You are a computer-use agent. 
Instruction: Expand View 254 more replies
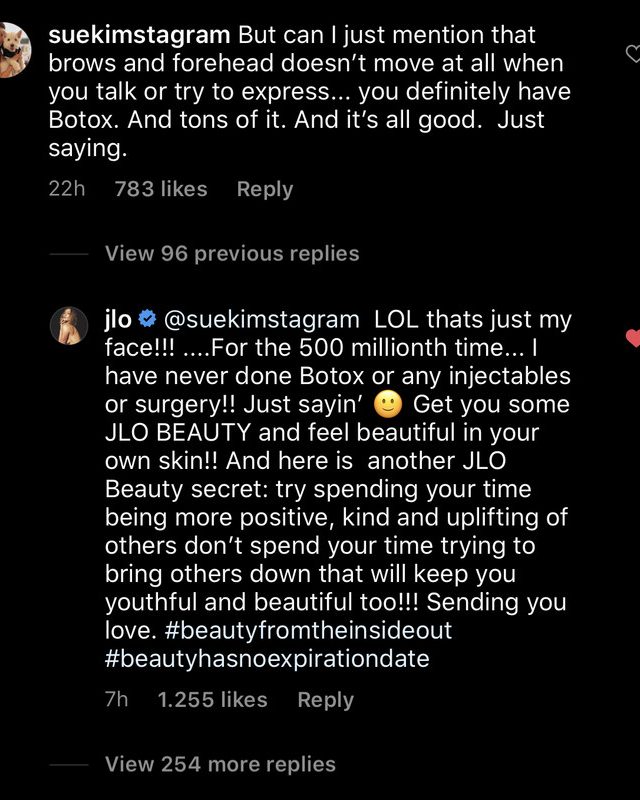(220, 765)
